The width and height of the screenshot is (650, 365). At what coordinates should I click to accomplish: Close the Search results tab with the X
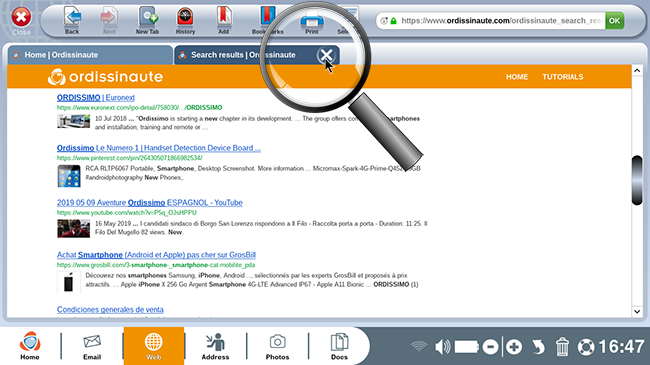pyautogui.click(x=326, y=55)
